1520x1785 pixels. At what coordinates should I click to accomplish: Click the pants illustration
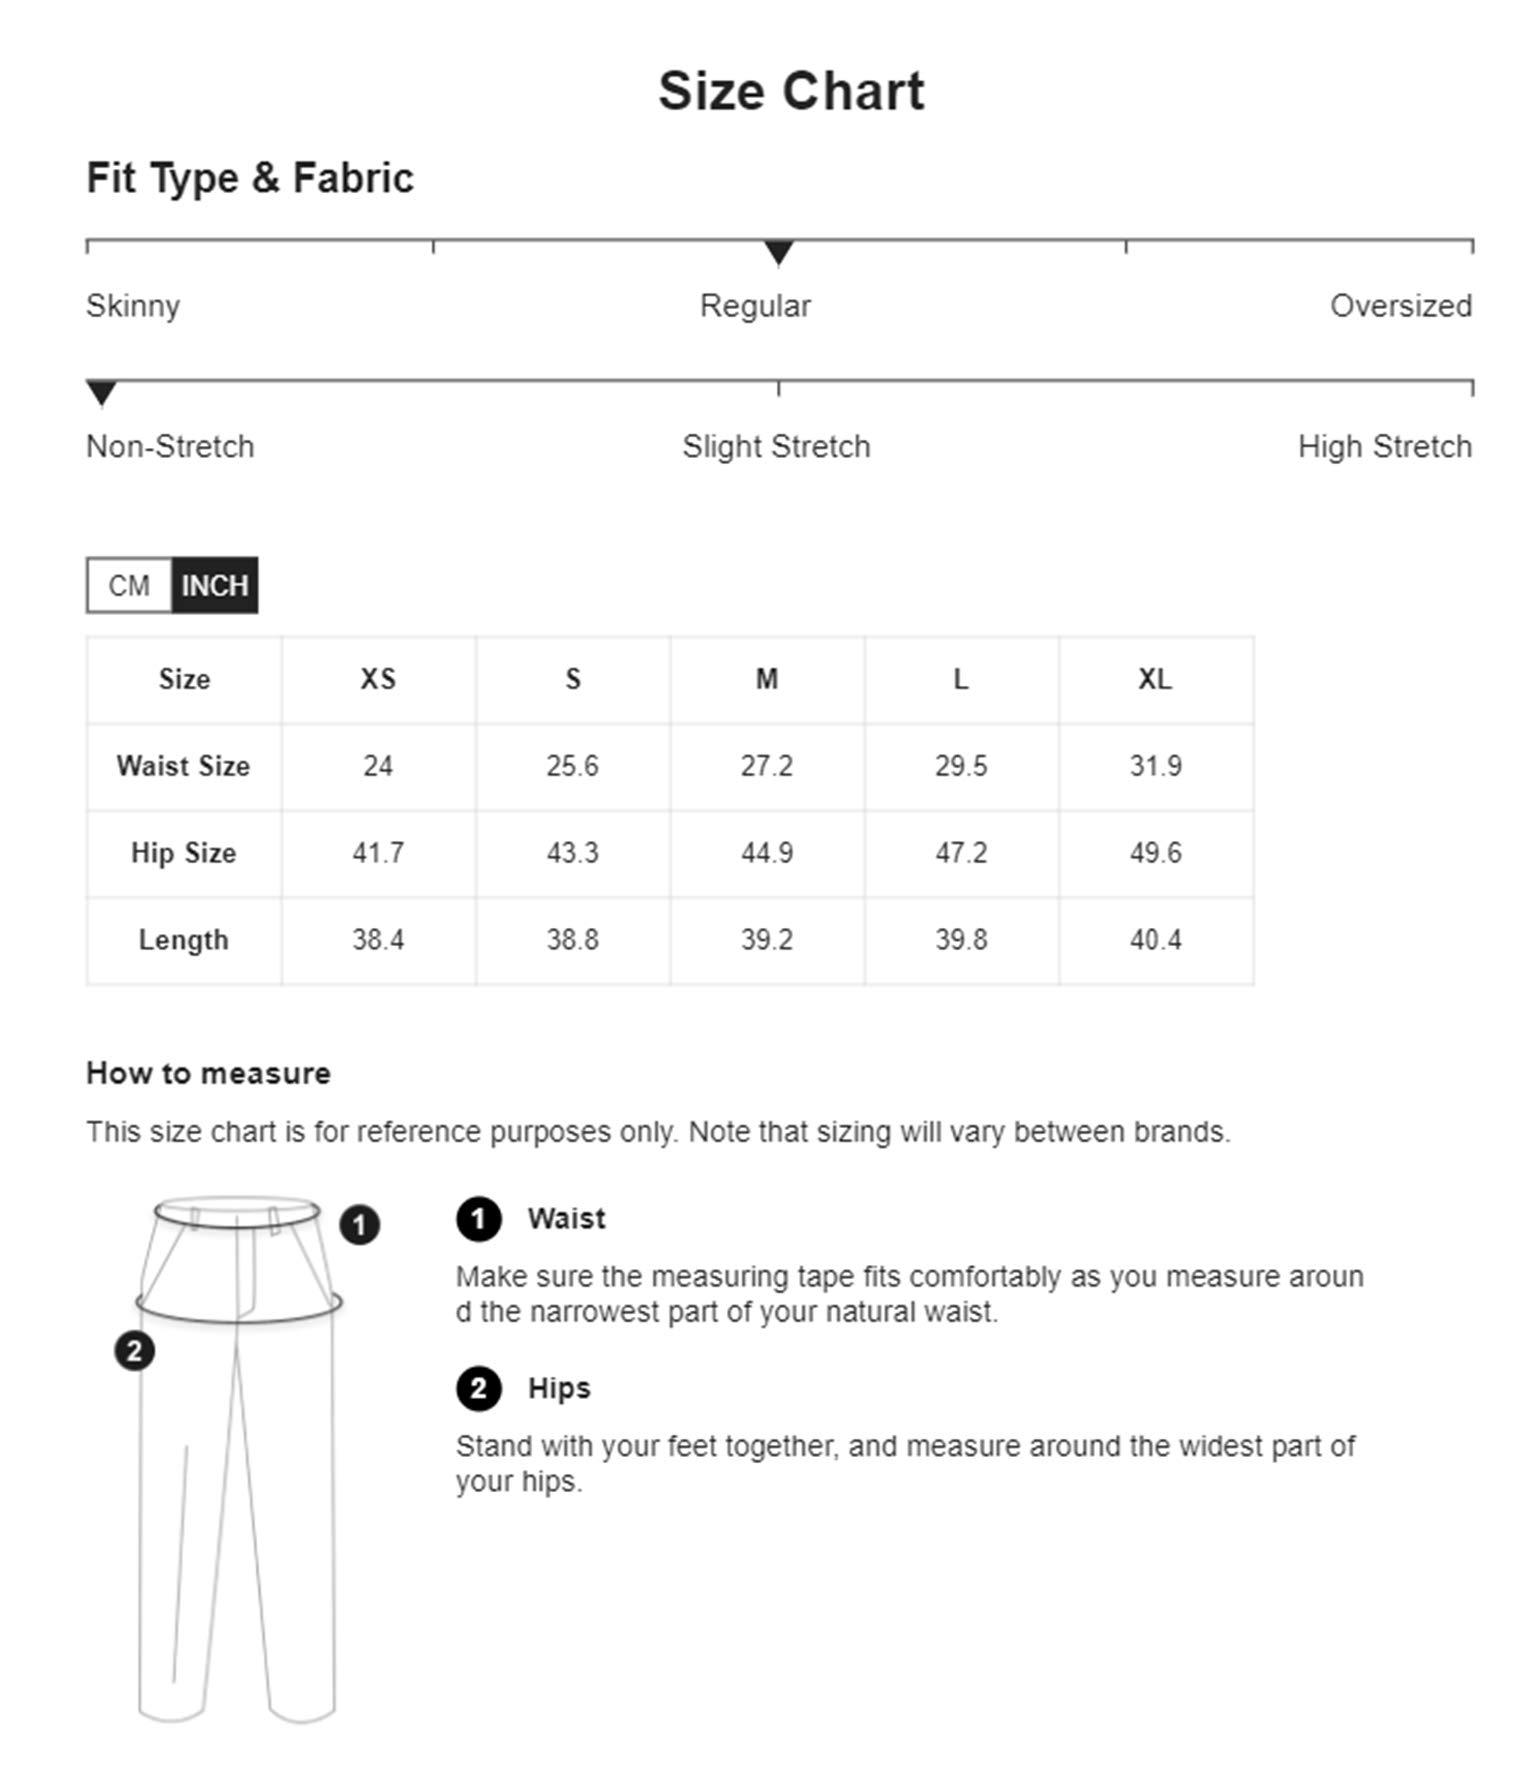coord(238,1460)
